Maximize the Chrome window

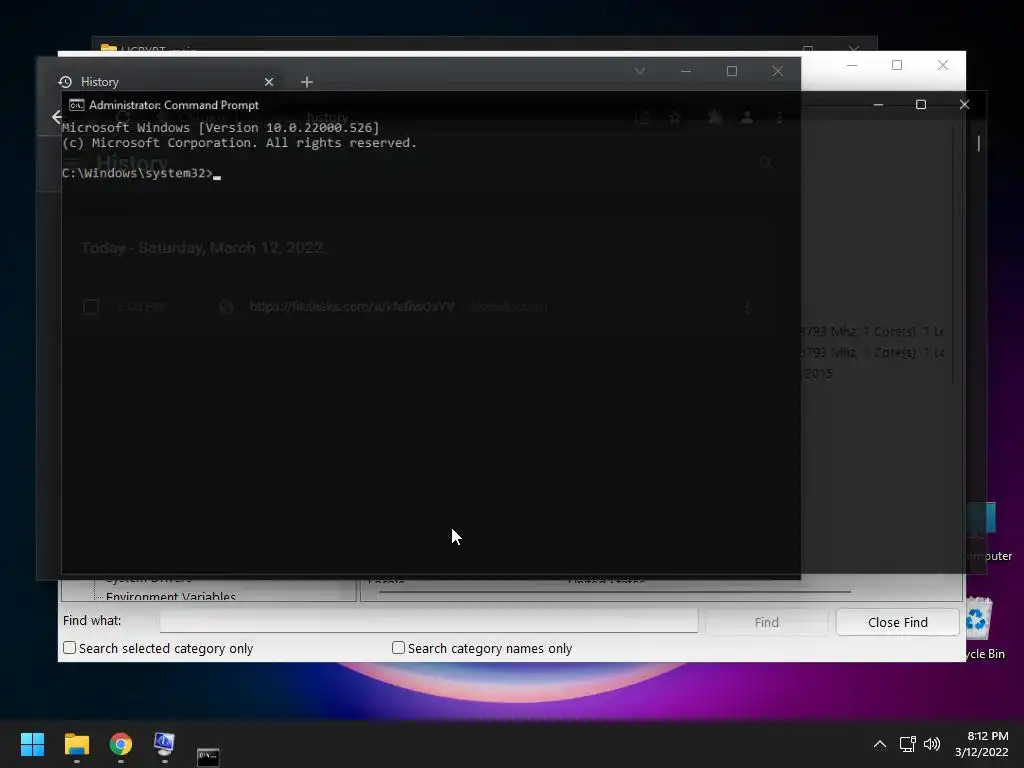coord(732,71)
